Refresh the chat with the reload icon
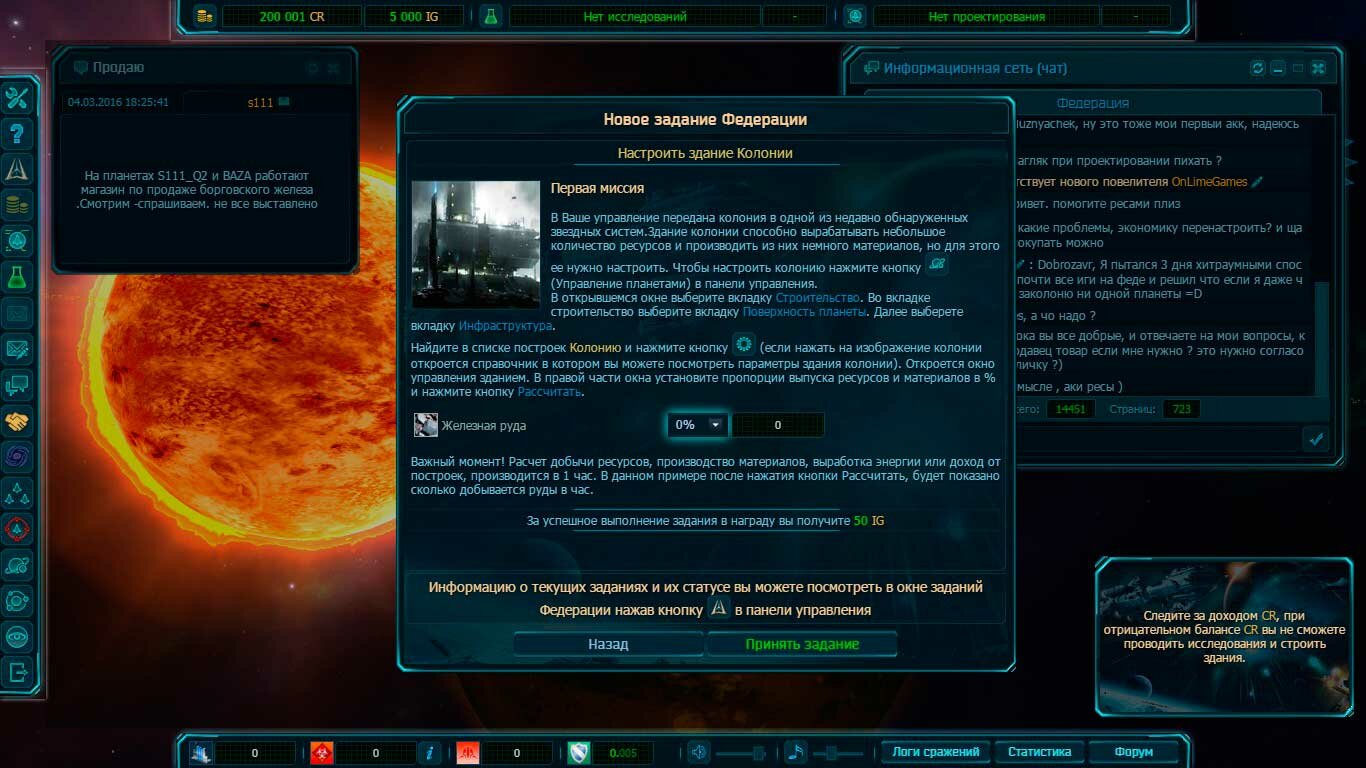1366x768 pixels. (x=1257, y=68)
